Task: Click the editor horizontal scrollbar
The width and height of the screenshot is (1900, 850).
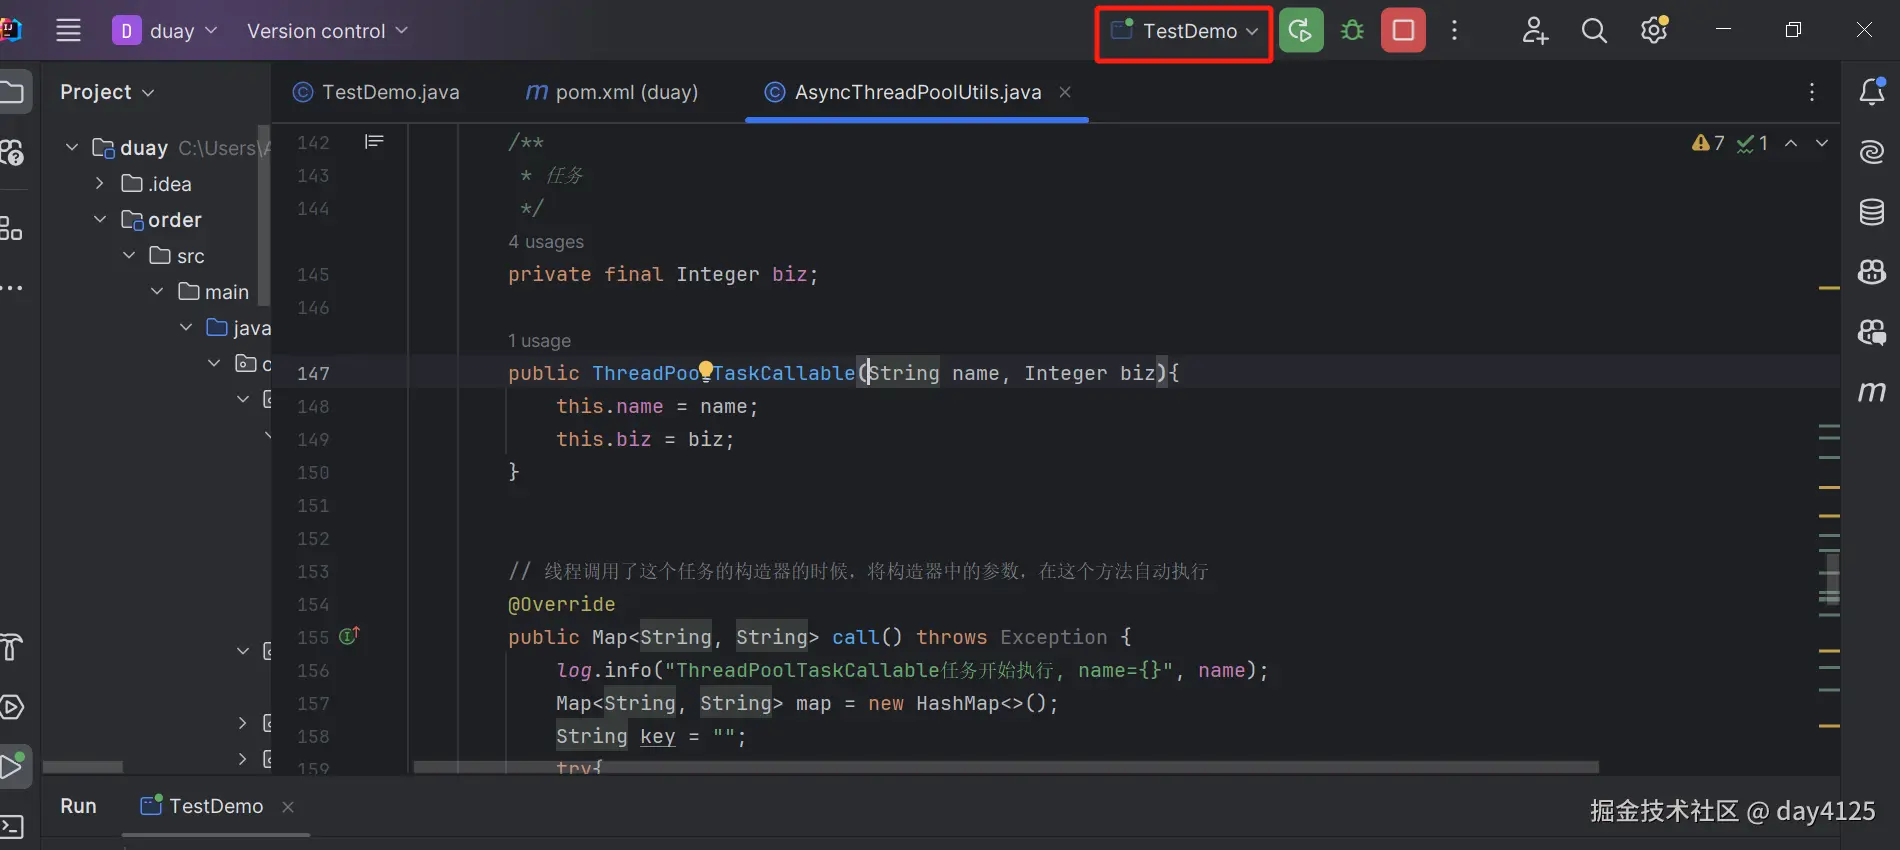Action: pyautogui.click(x=1006, y=767)
